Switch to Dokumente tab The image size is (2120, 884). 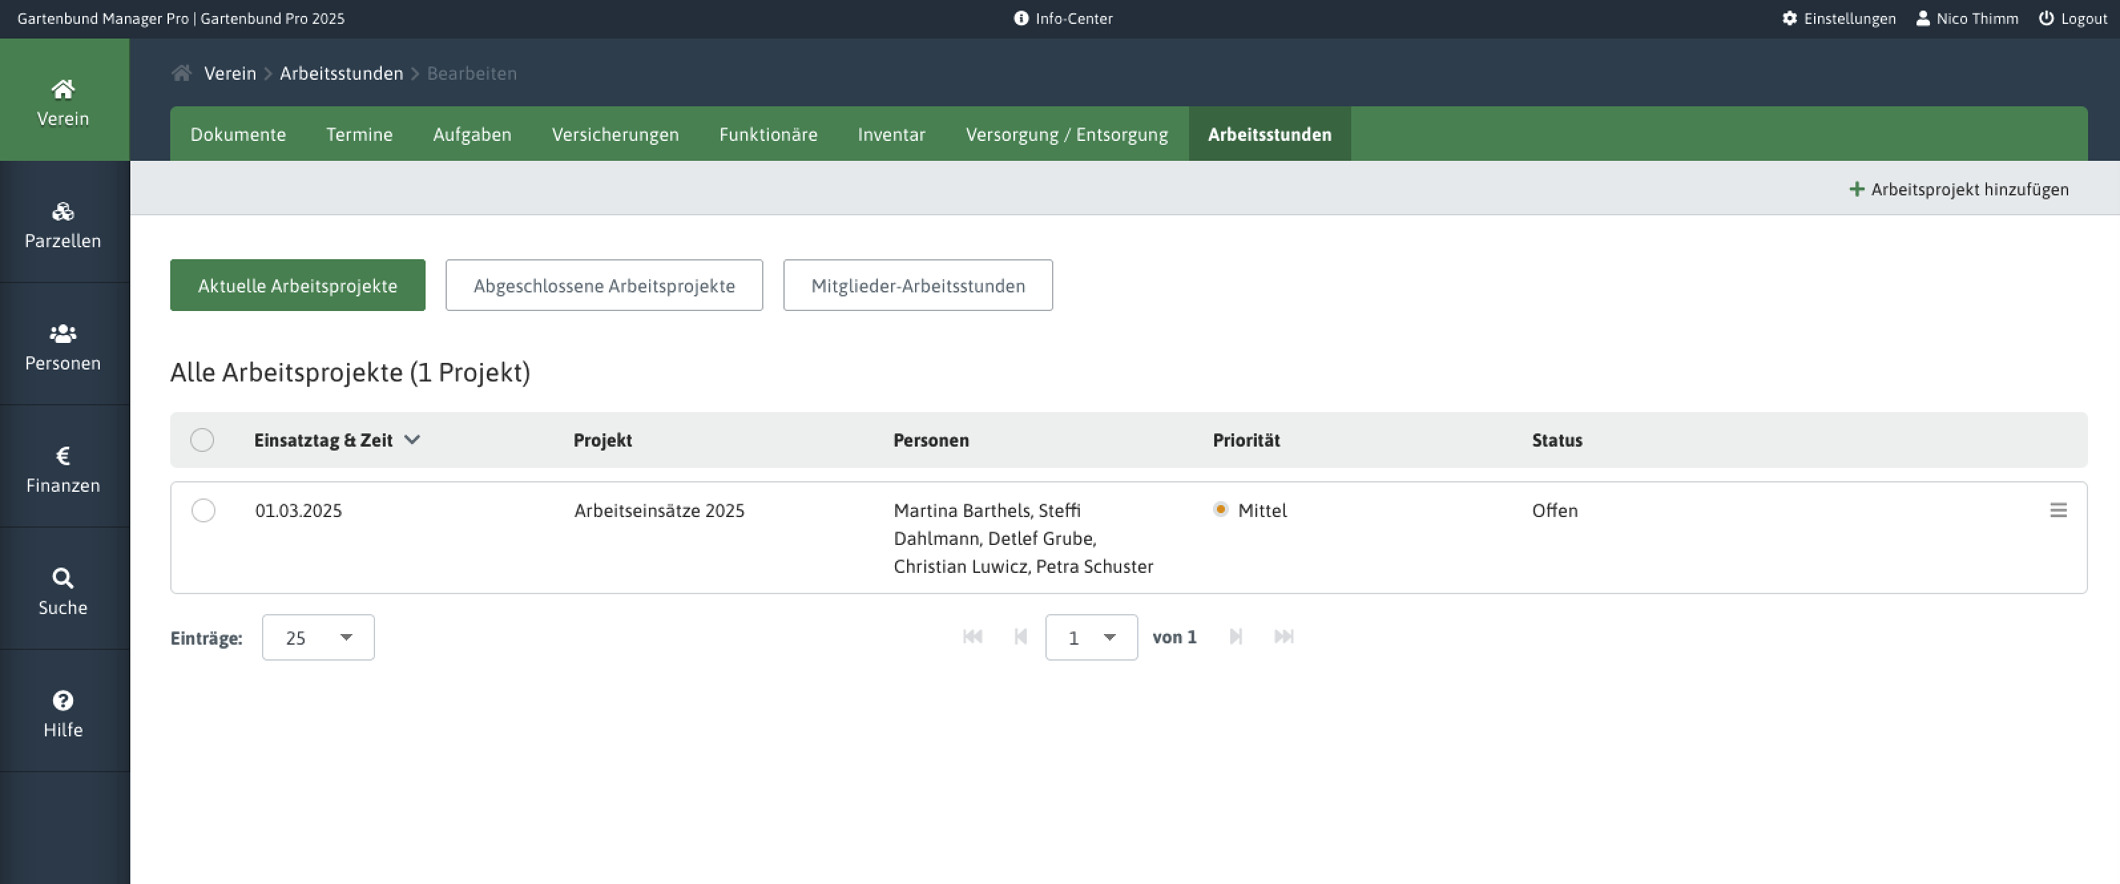click(238, 134)
